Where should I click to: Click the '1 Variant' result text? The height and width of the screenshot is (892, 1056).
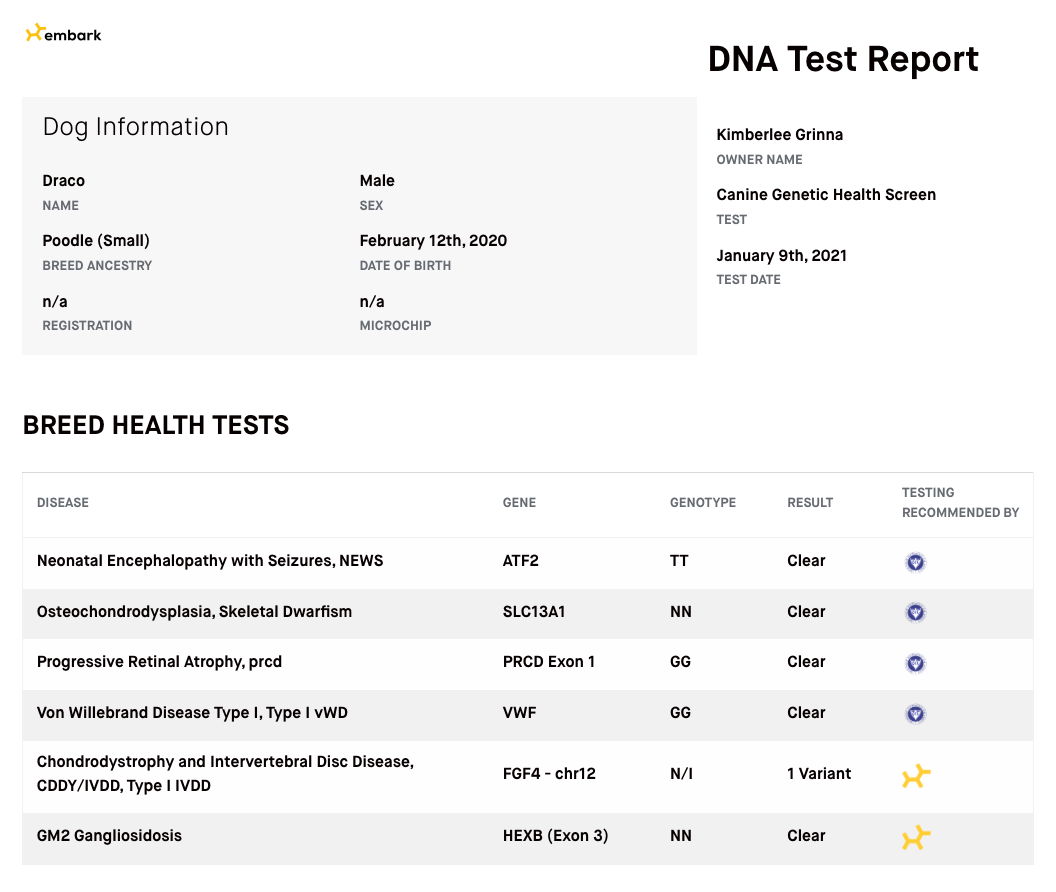[x=819, y=774]
